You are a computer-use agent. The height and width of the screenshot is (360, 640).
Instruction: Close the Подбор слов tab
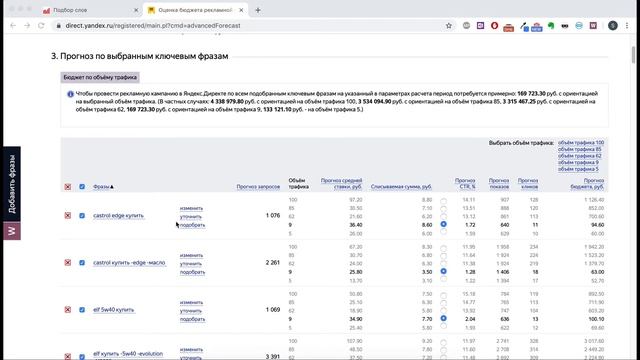[x=136, y=10]
